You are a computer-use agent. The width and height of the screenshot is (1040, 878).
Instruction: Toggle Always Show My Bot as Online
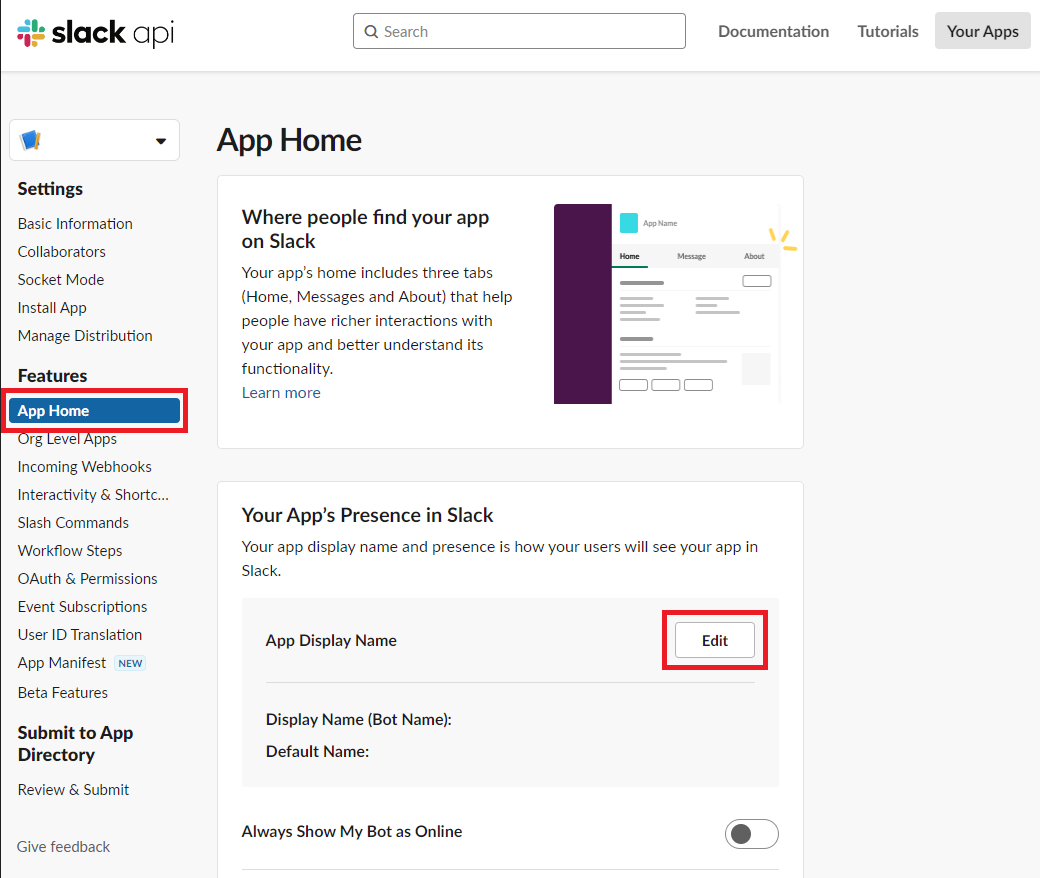click(x=751, y=833)
